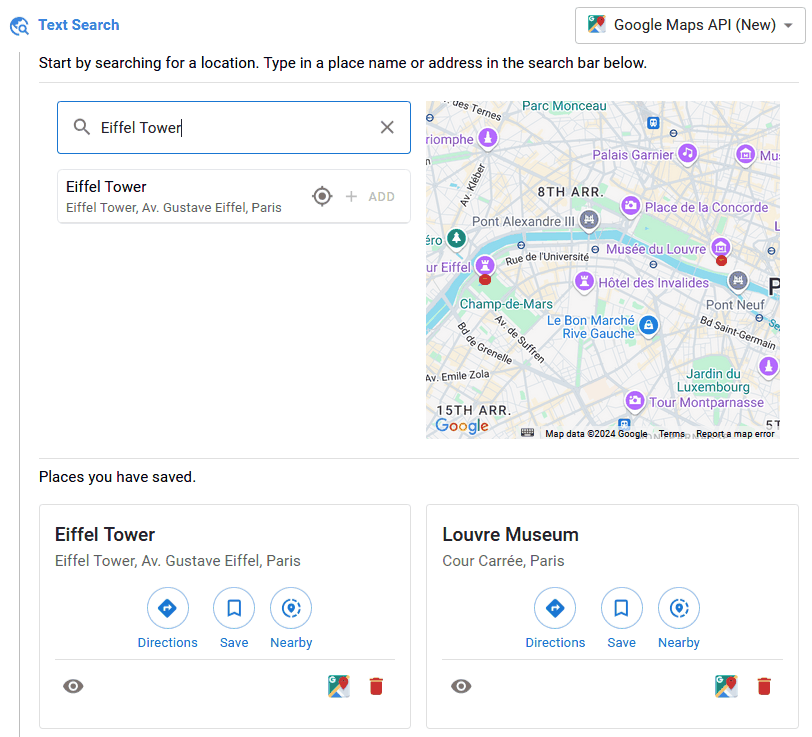Click Pont Alexandre III bridge pin
This screenshot has height=737, width=812.
coord(589,220)
